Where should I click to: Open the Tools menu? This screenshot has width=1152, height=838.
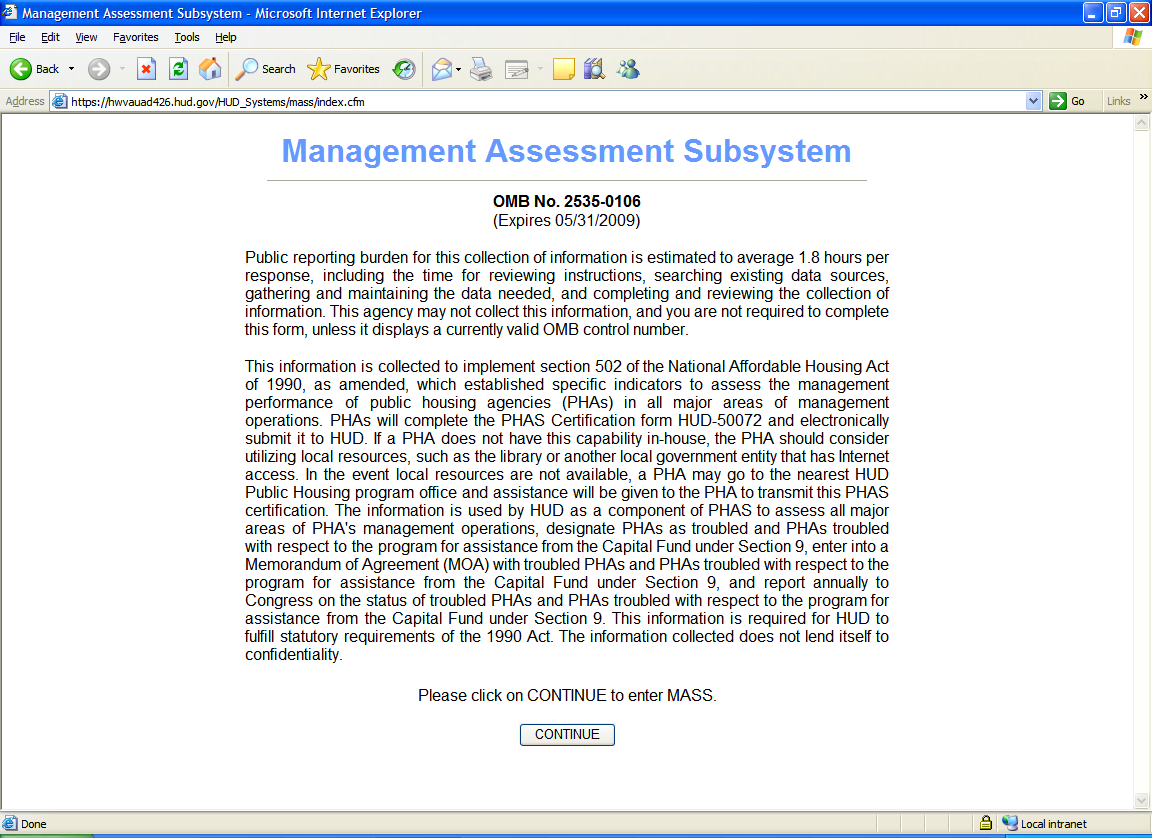tap(187, 37)
